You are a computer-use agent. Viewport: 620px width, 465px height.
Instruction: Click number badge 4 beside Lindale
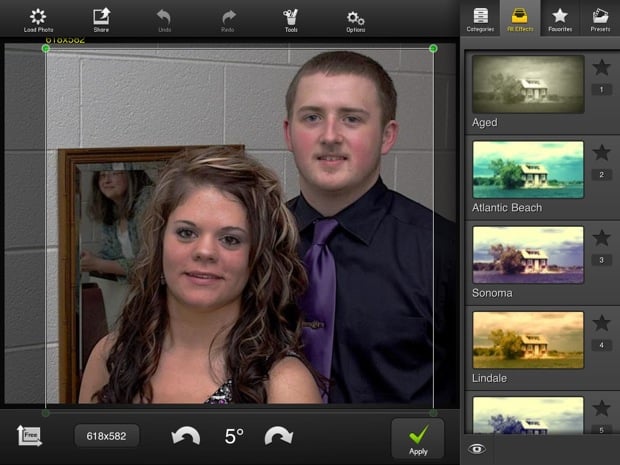pos(601,345)
